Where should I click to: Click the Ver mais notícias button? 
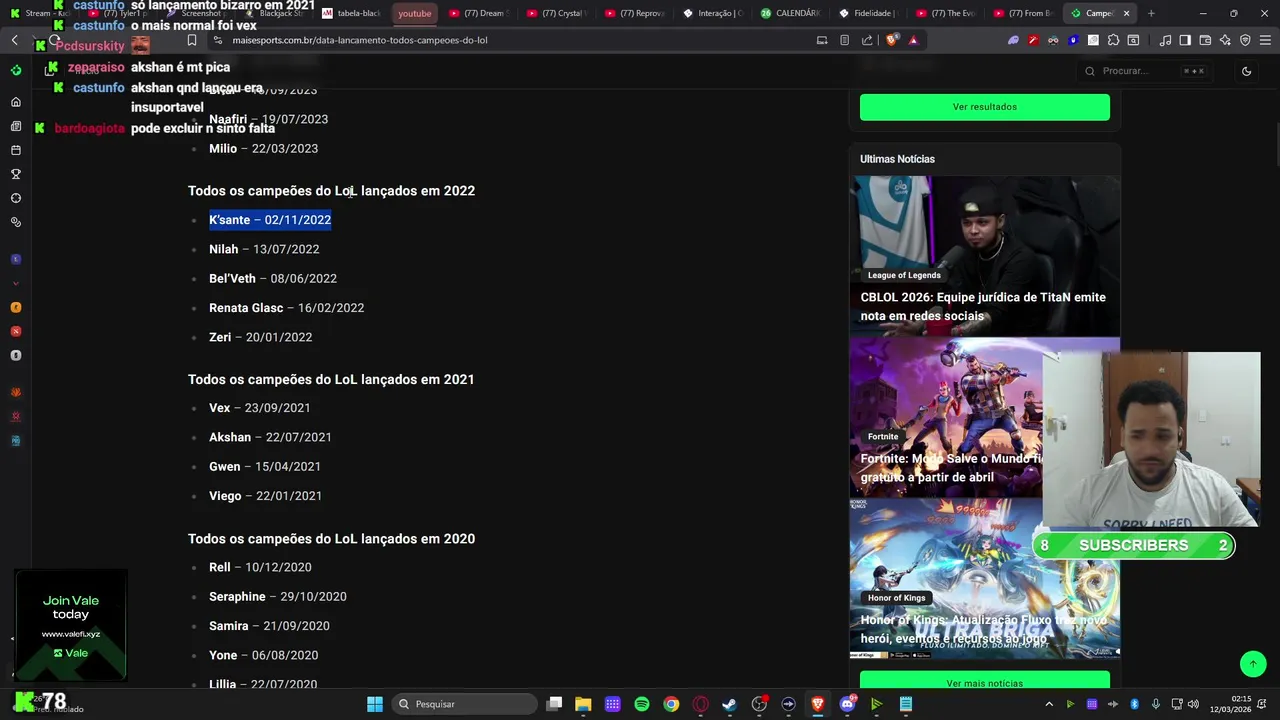(985, 682)
